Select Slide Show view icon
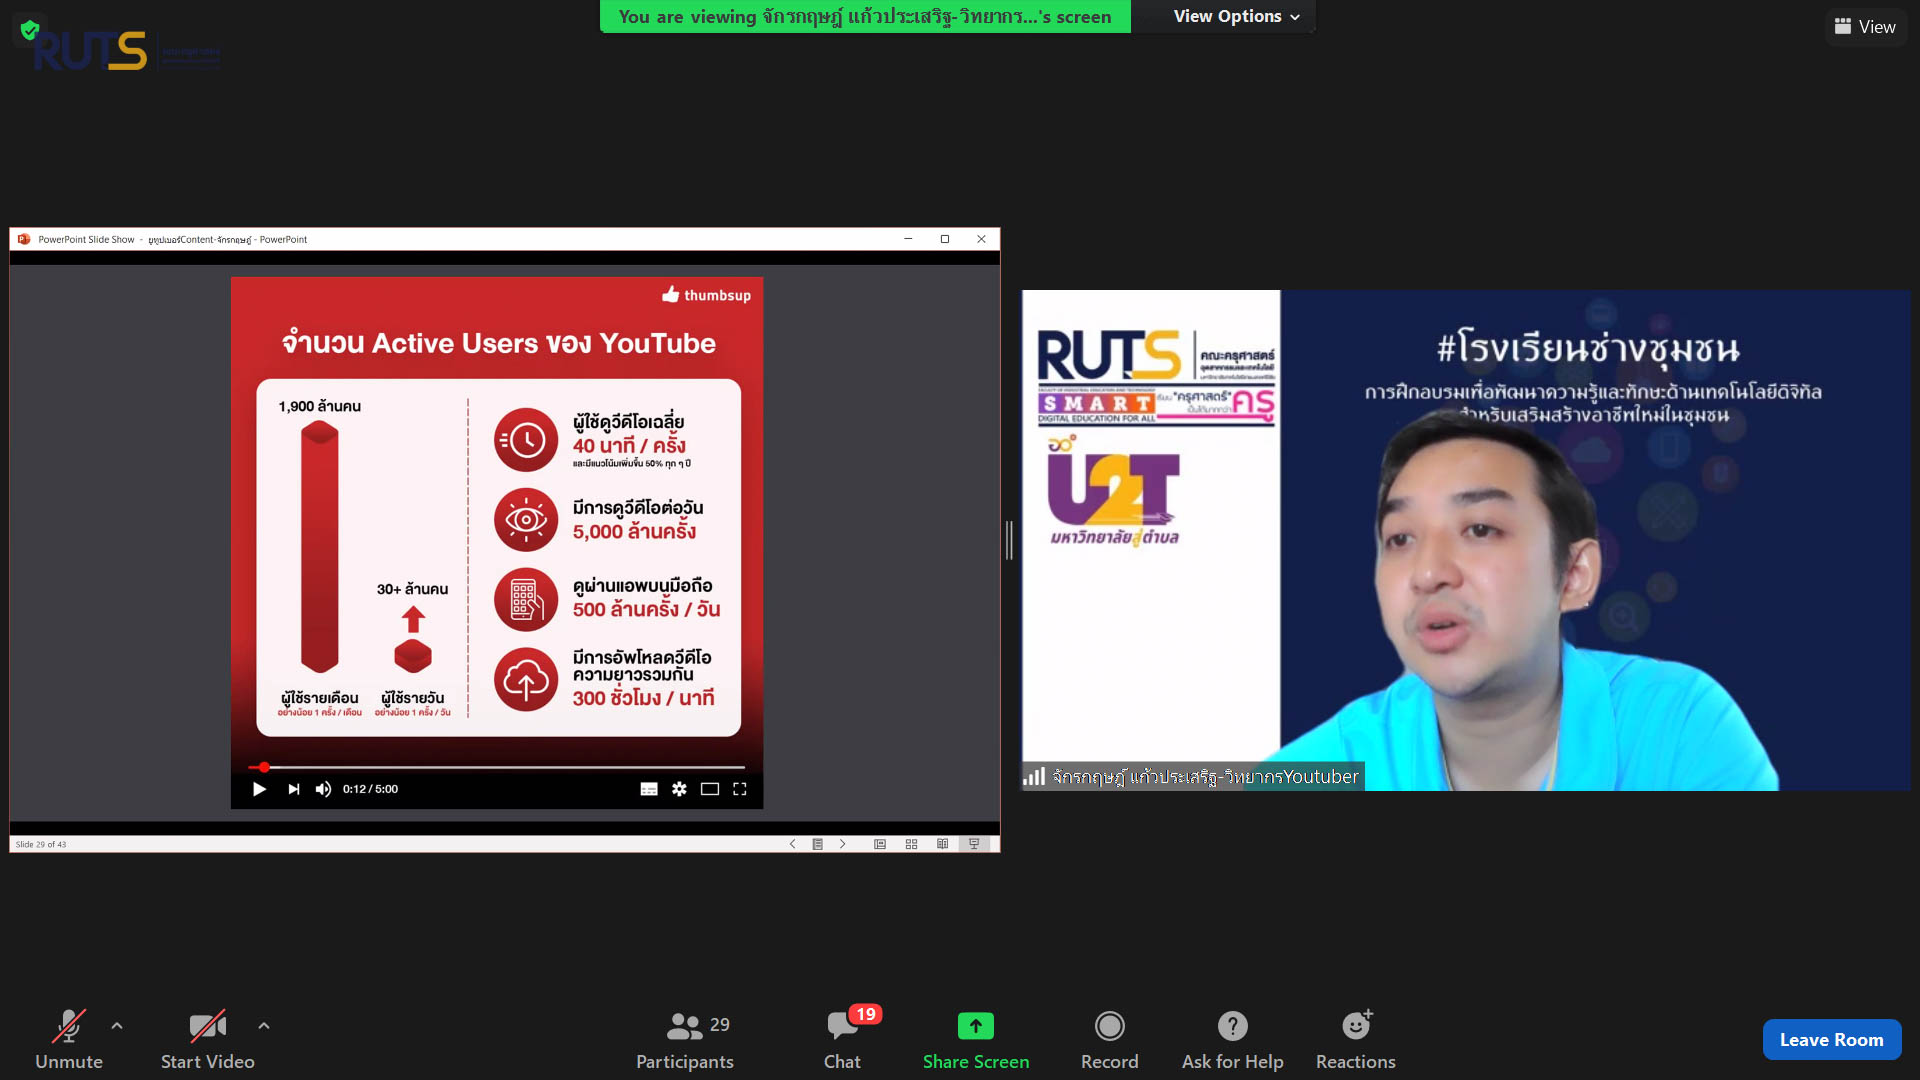The width and height of the screenshot is (1920, 1080). (x=974, y=844)
